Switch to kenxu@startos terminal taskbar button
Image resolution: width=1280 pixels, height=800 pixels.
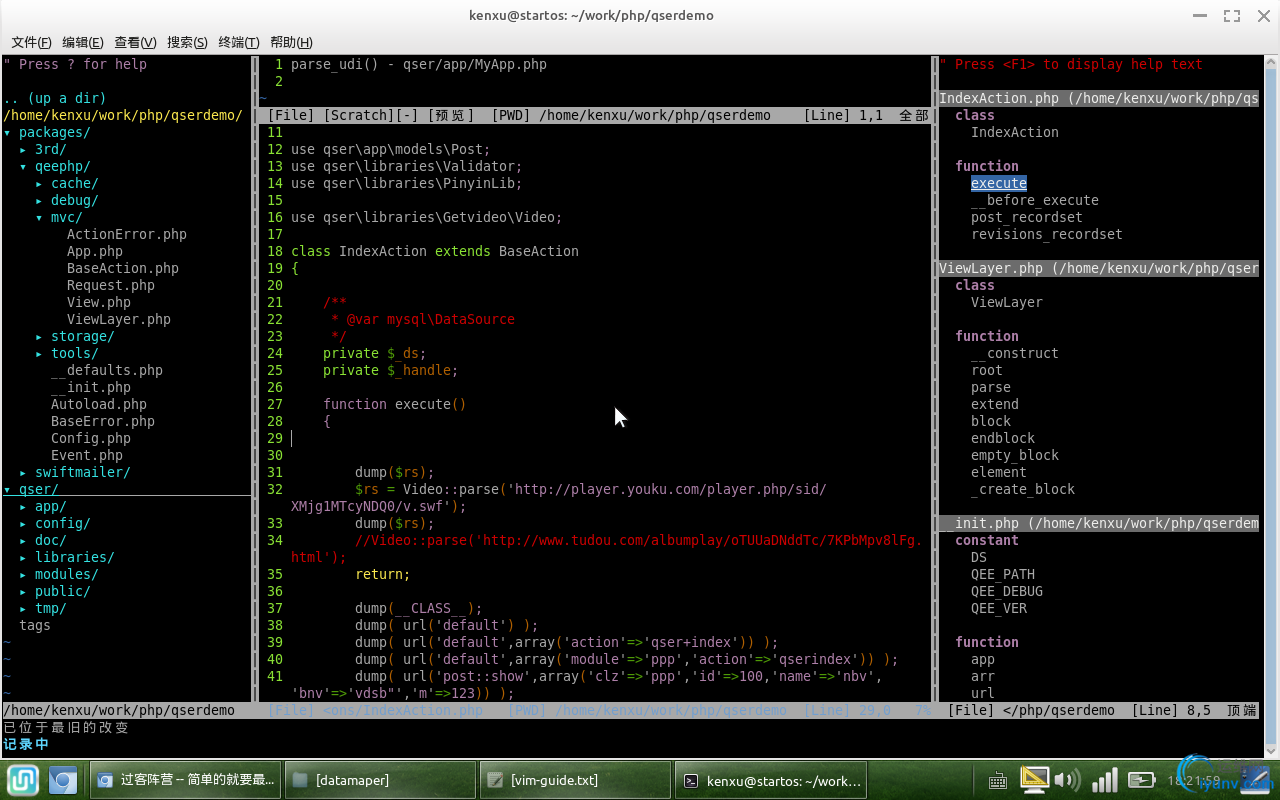[771, 780]
